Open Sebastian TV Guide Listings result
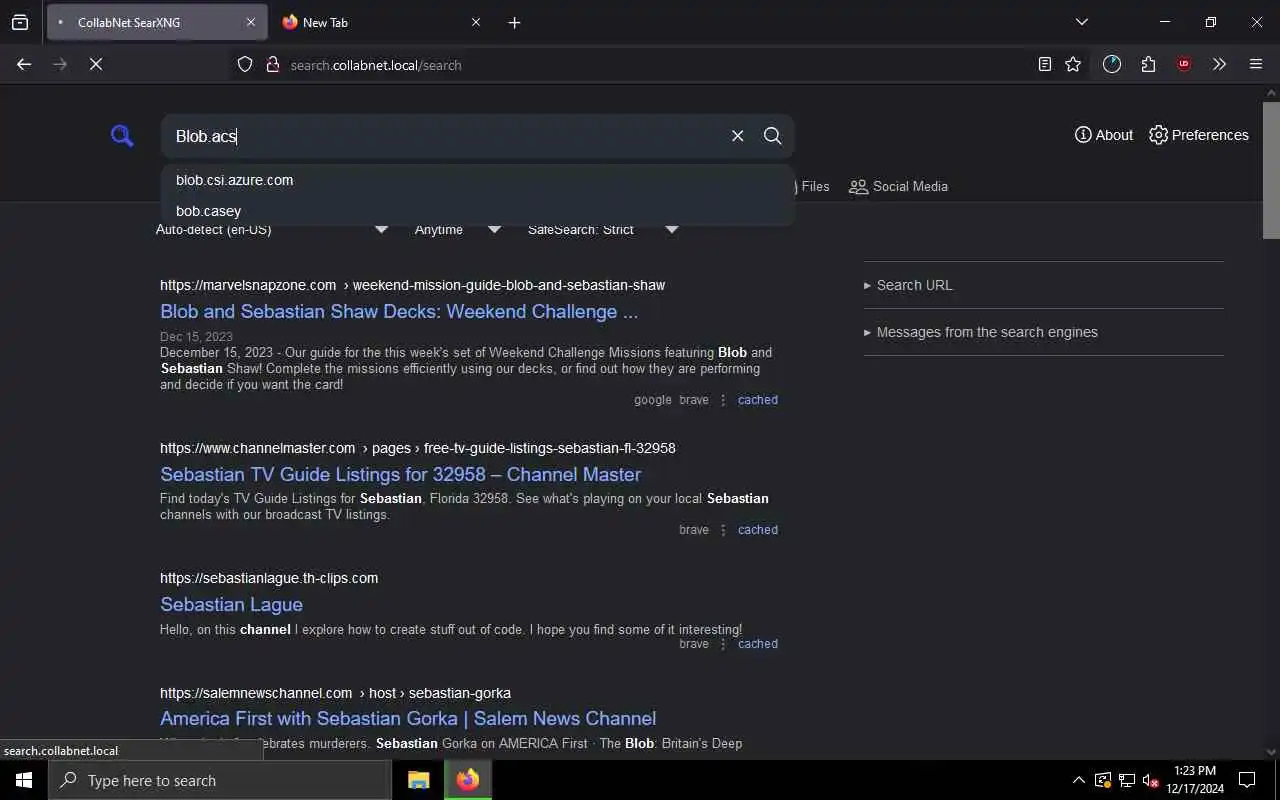 pos(400,474)
